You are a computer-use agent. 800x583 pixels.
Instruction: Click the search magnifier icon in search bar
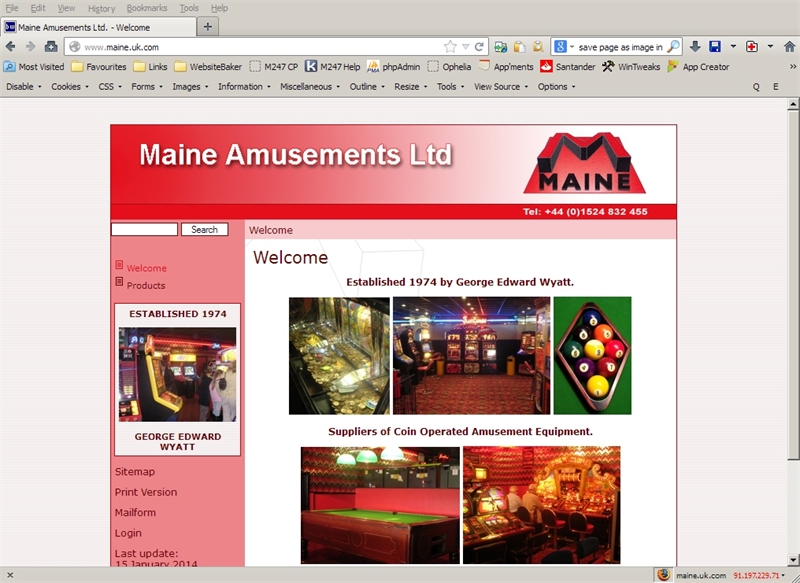[673, 47]
